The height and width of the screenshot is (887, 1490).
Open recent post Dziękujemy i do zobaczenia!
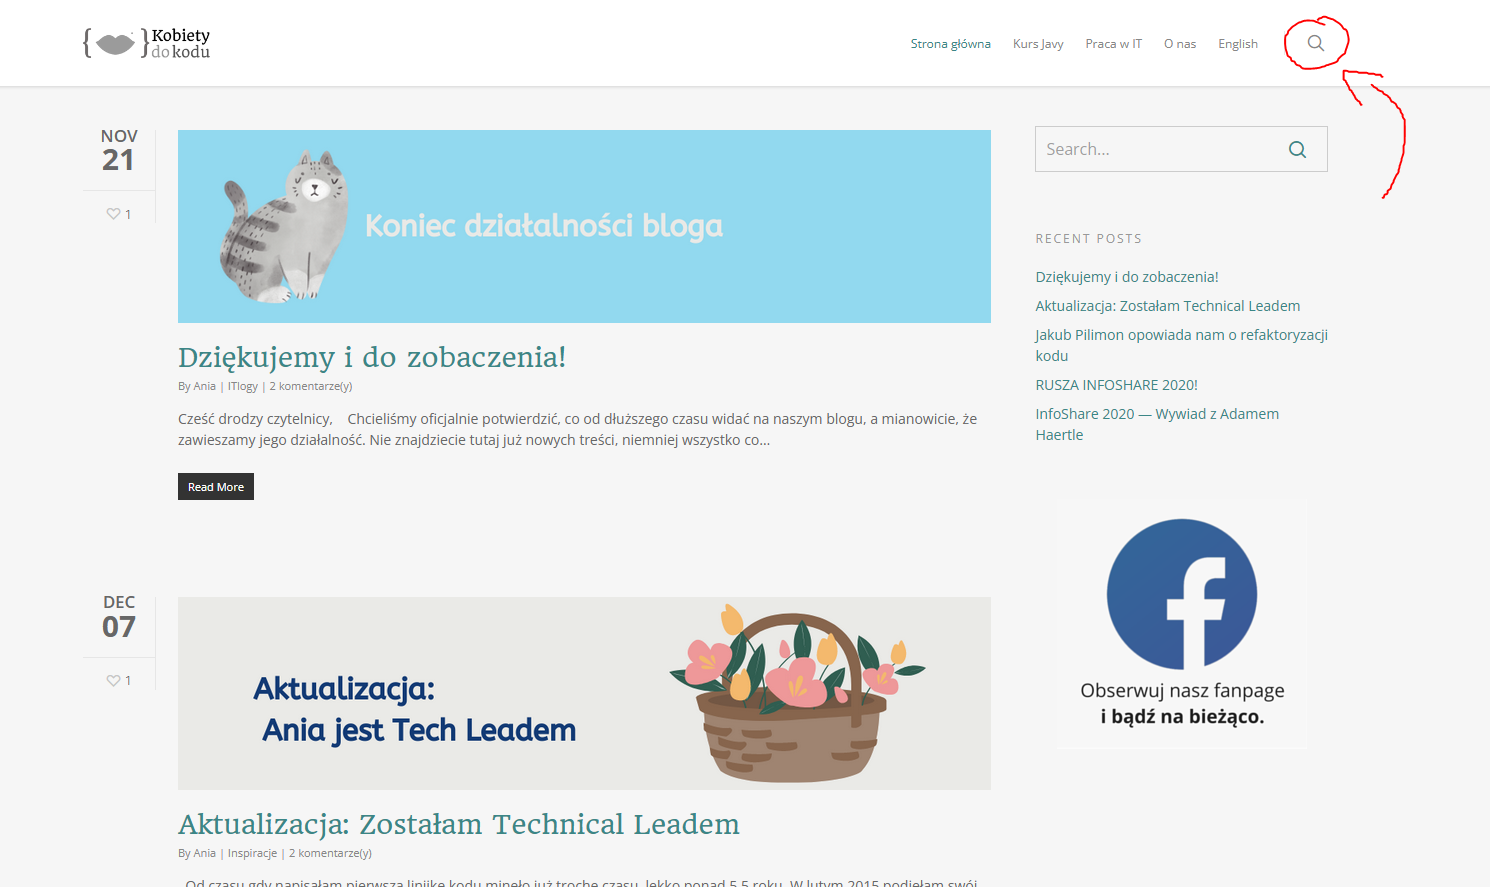click(1127, 277)
